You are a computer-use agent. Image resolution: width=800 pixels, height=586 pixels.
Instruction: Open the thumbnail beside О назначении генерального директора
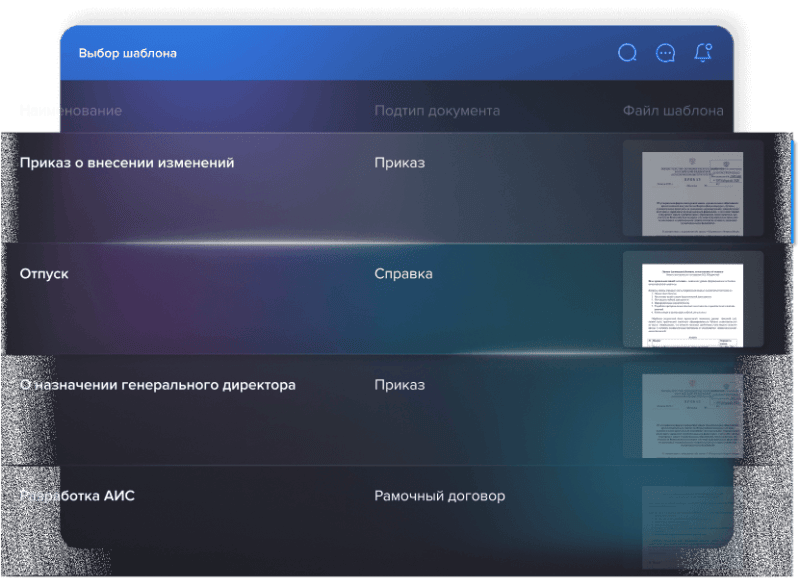tap(692, 413)
